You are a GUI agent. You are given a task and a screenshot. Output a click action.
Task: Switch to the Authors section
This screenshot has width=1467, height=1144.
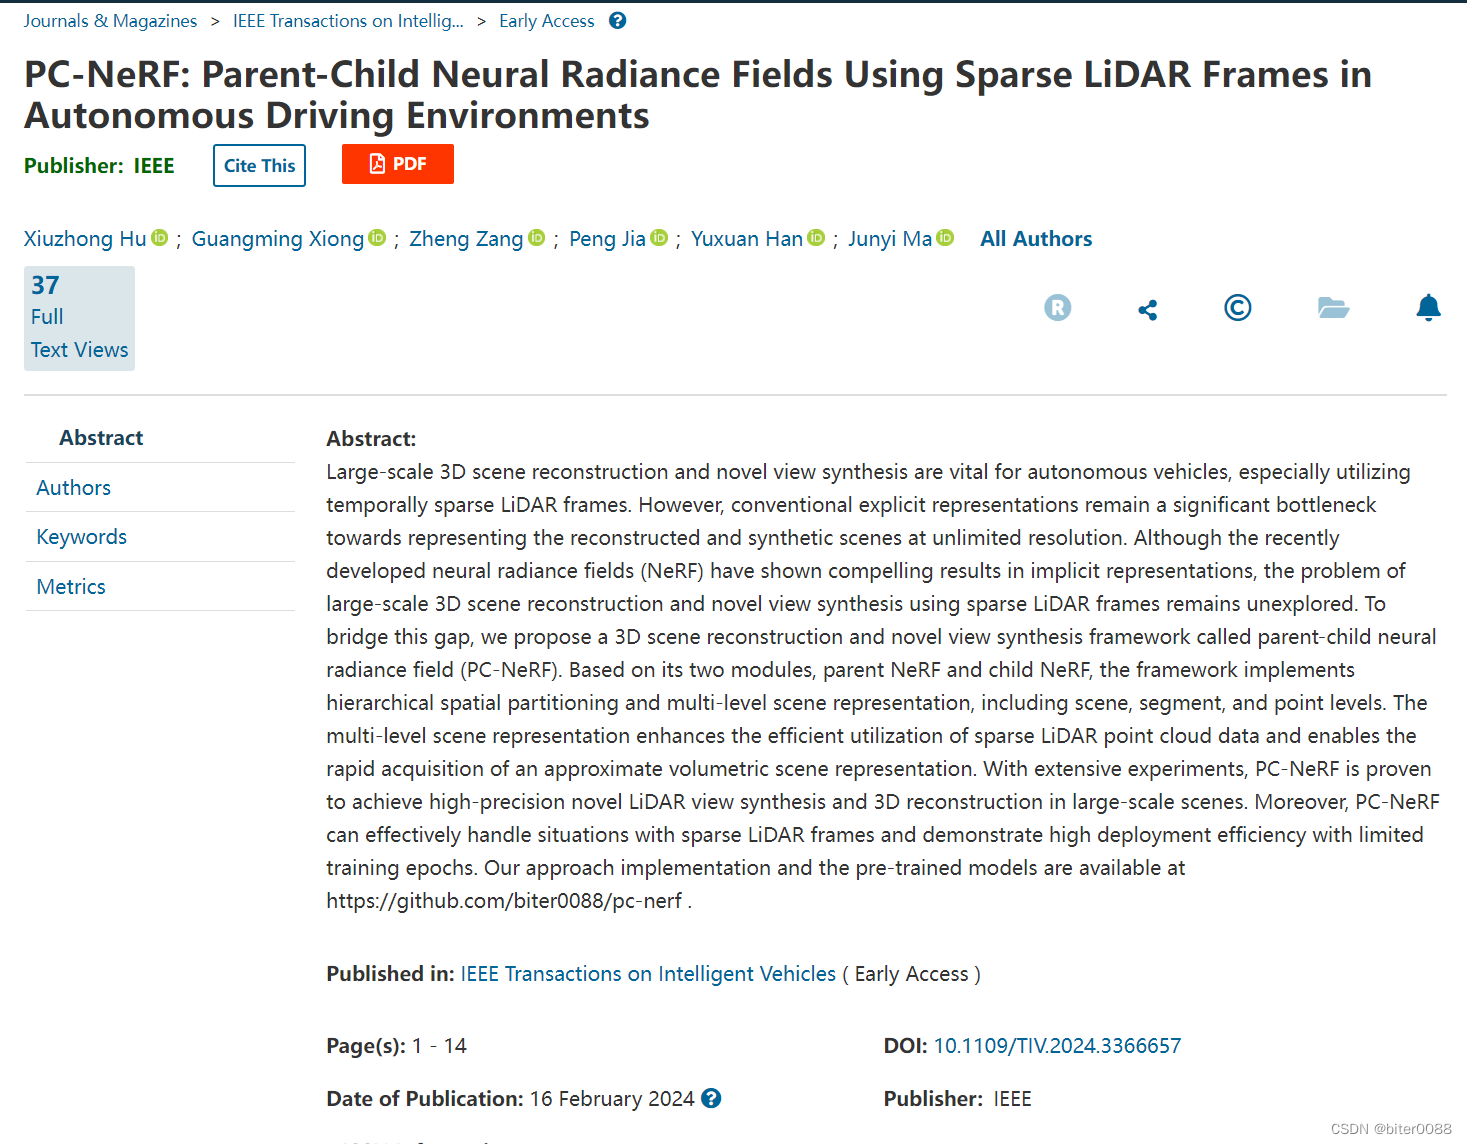pos(73,487)
